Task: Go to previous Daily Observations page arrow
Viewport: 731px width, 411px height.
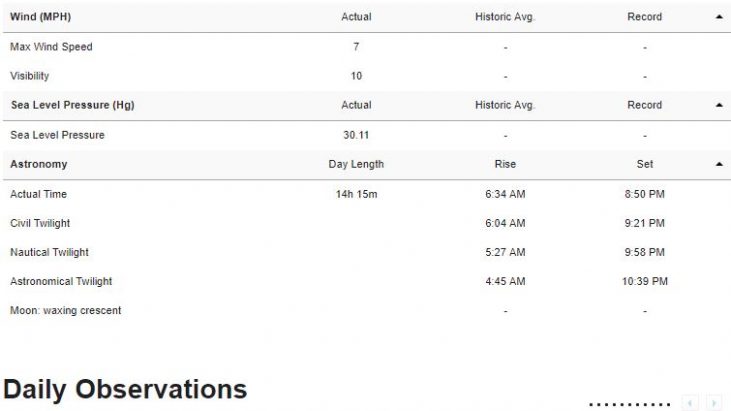Action: (x=690, y=403)
